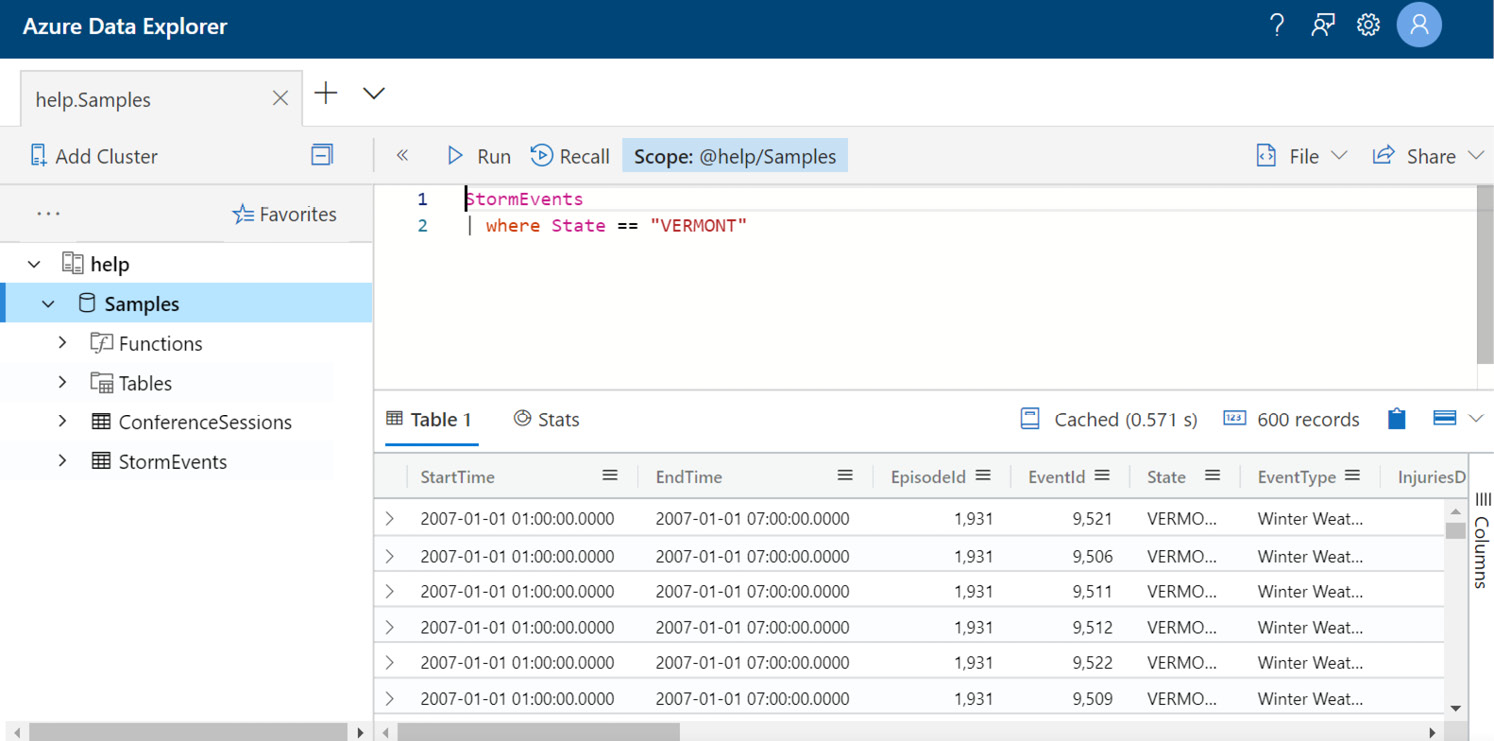Screen dimensions: 1494x741
Task: Open the feedback icon in header
Action: 1323,25
